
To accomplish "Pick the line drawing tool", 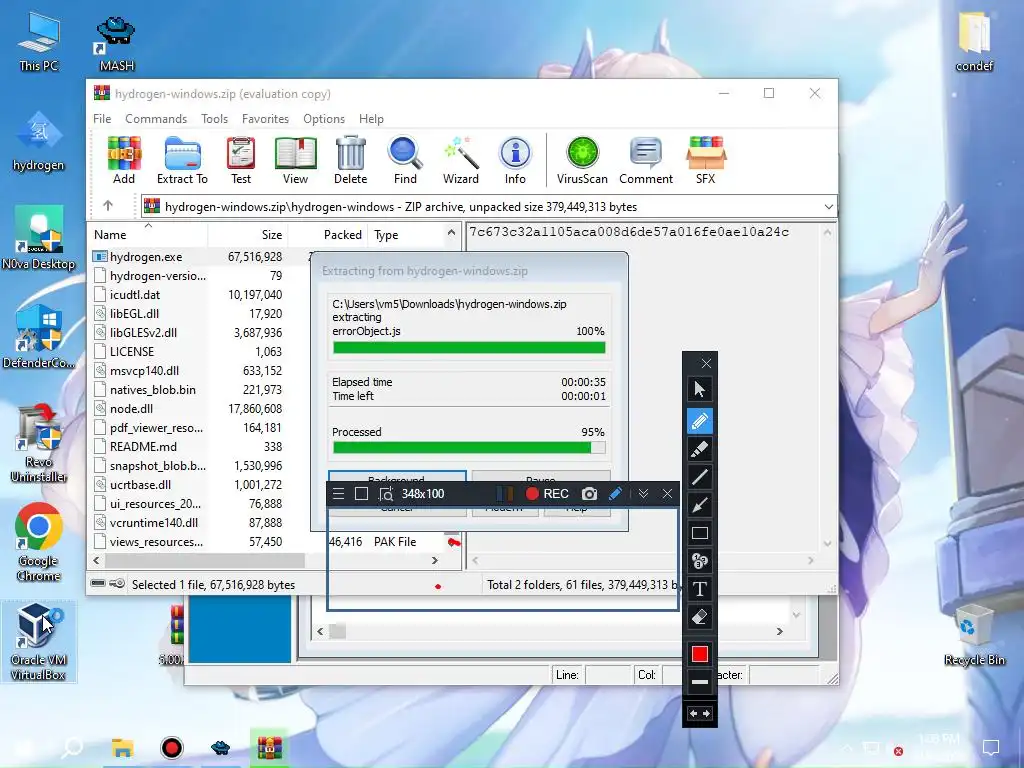I will click(699, 477).
